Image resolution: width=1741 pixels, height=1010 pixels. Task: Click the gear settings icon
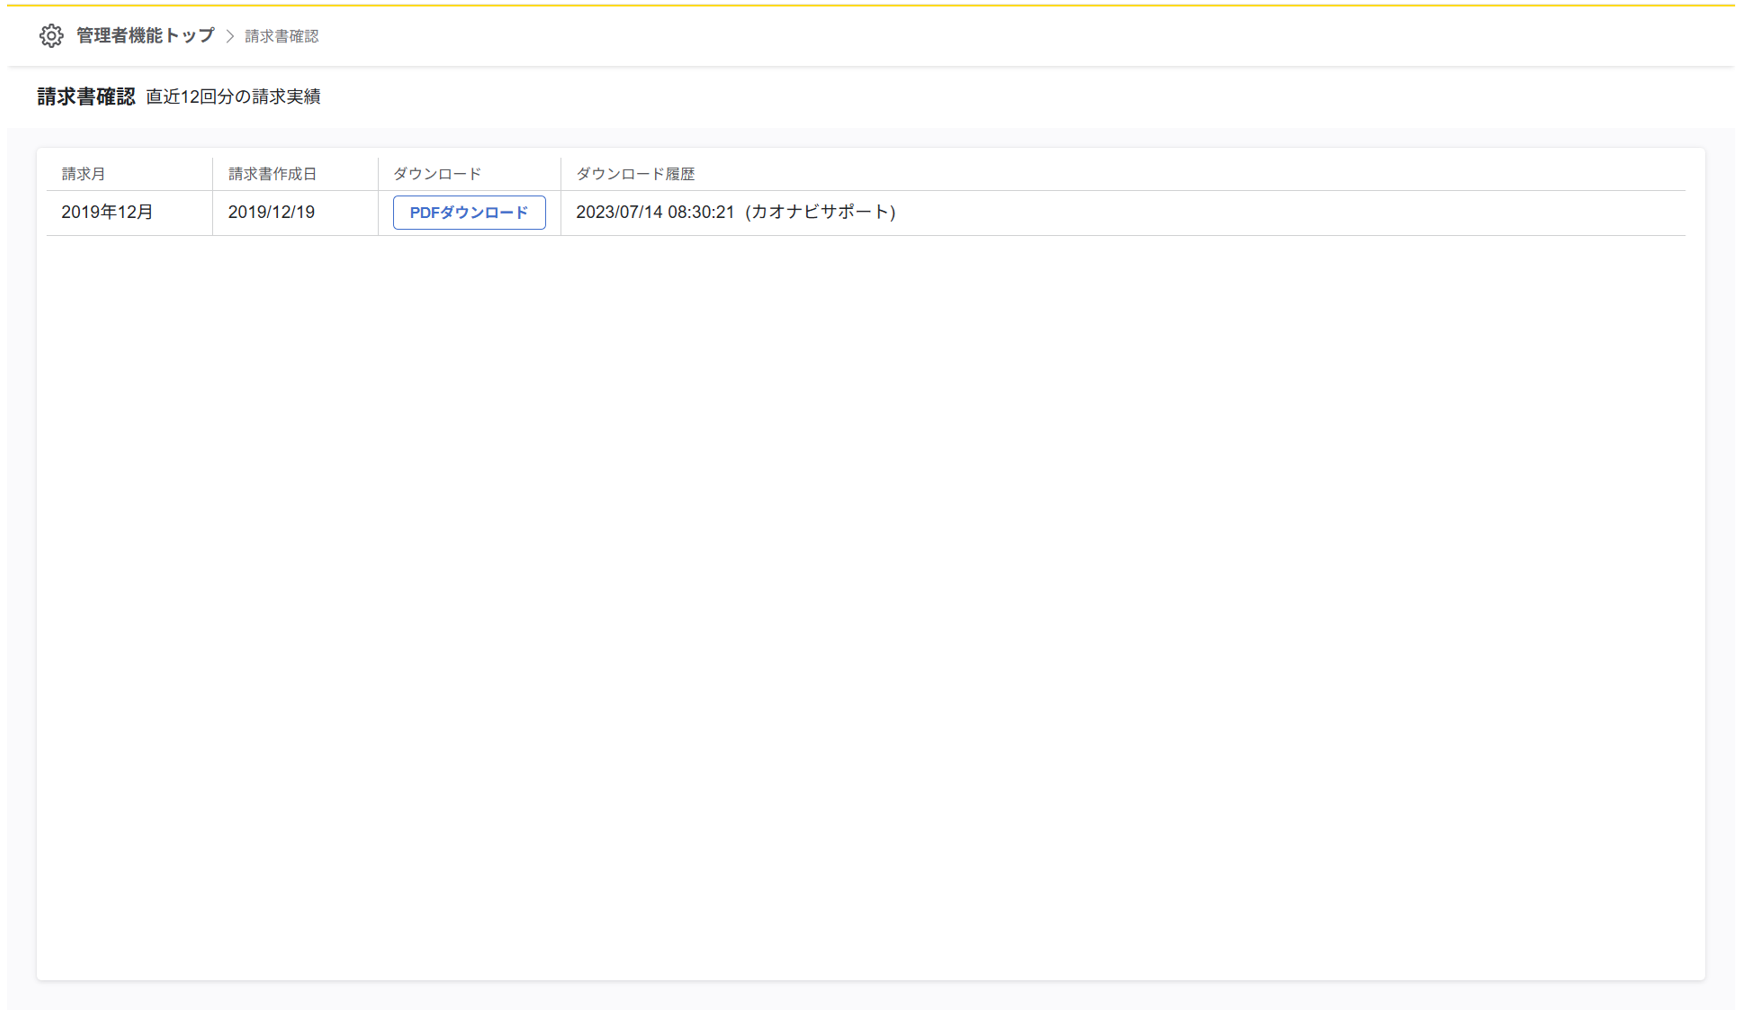51,36
